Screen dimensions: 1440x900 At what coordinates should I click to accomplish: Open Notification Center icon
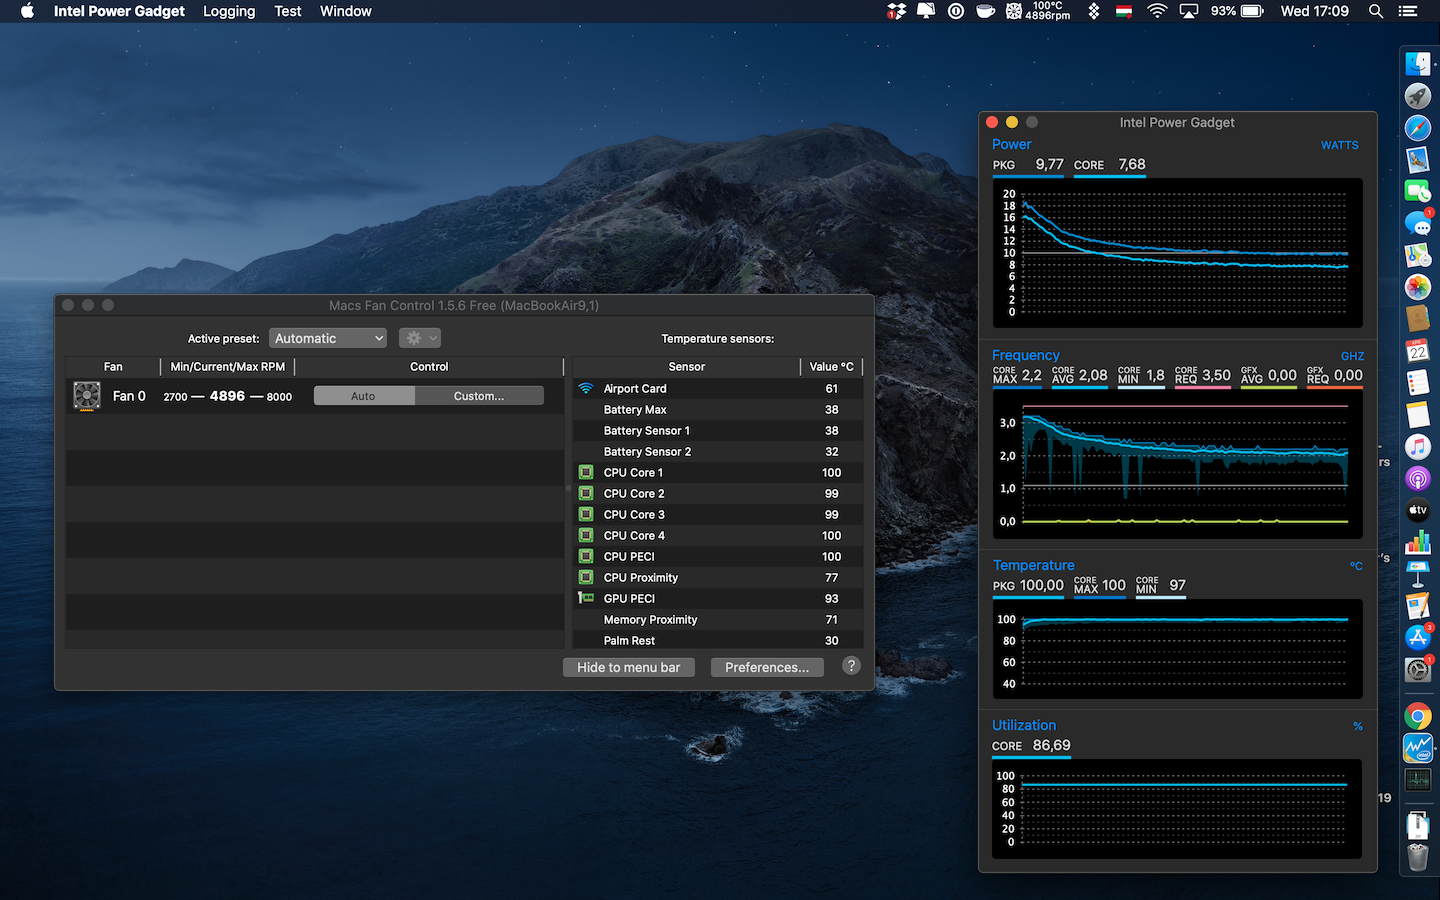(x=1408, y=11)
